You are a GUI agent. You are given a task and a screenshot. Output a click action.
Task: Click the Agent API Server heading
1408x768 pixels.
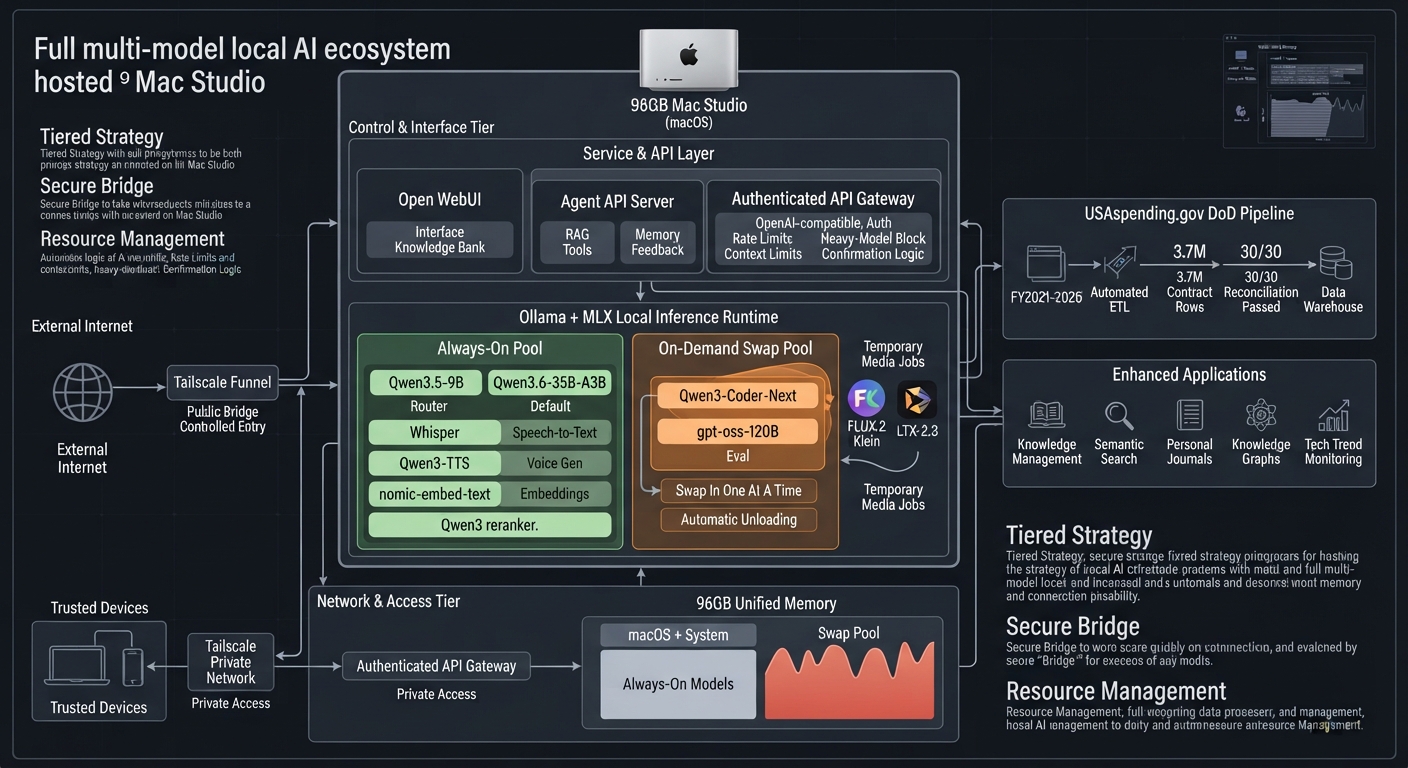pyautogui.click(x=617, y=201)
